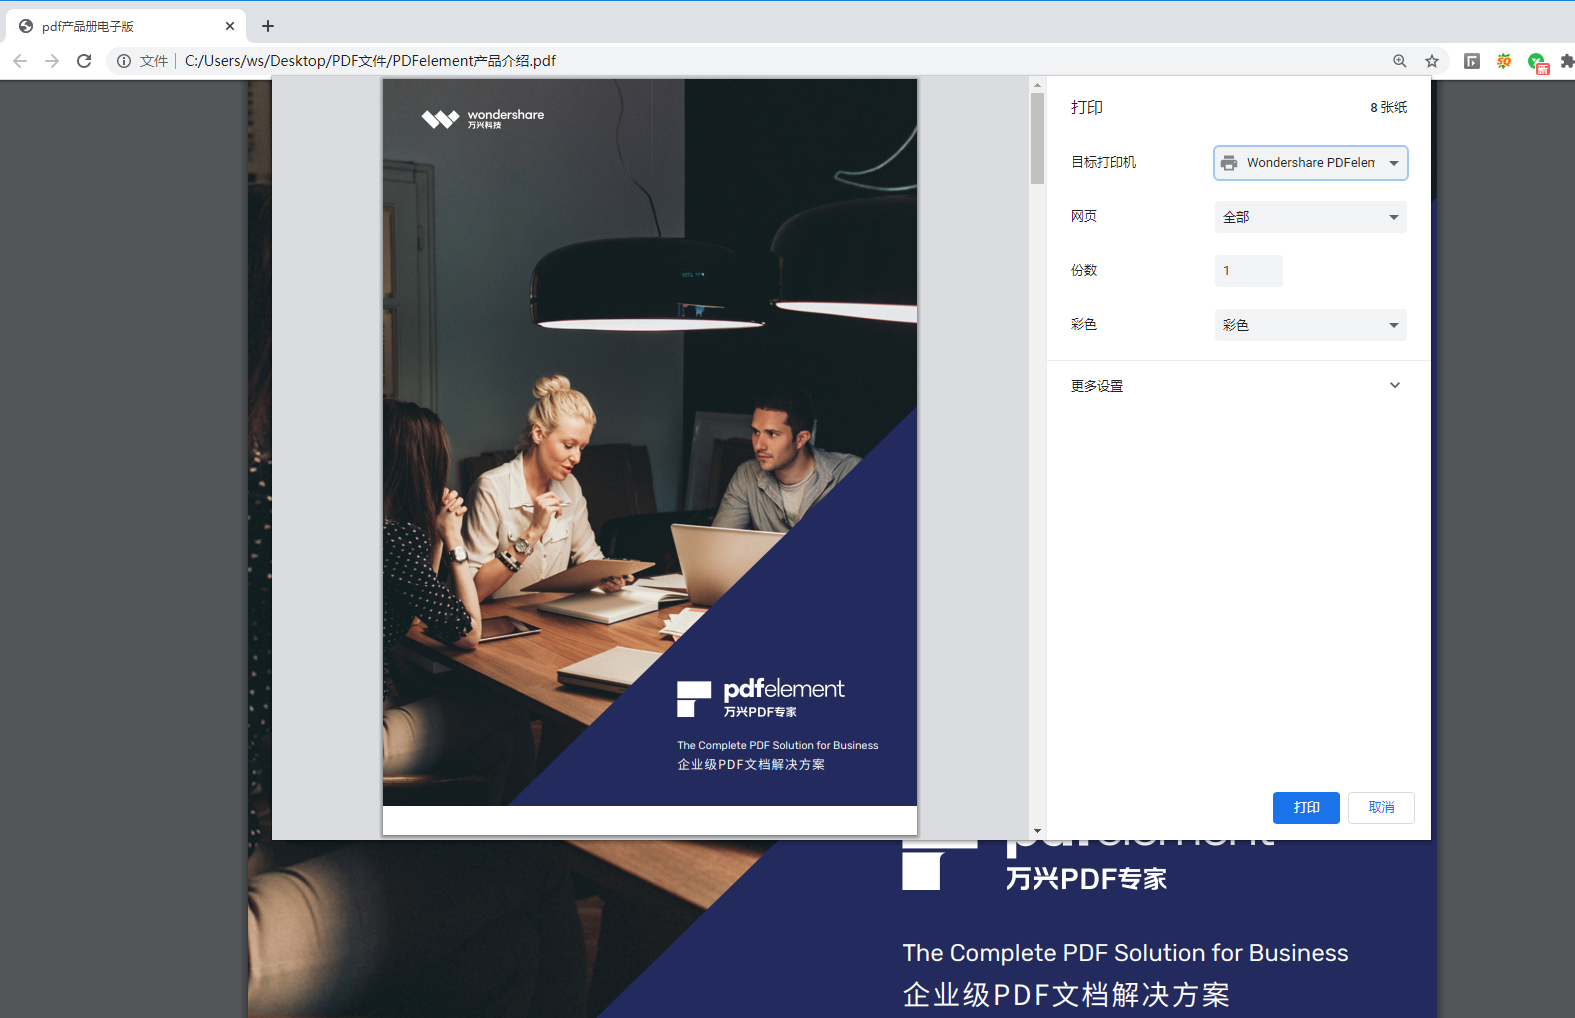Image resolution: width=1575 pixels, height=1018 pixels.
Task: Click the print preview scrollbar down arrow
Action: [x=1037, y=831]
